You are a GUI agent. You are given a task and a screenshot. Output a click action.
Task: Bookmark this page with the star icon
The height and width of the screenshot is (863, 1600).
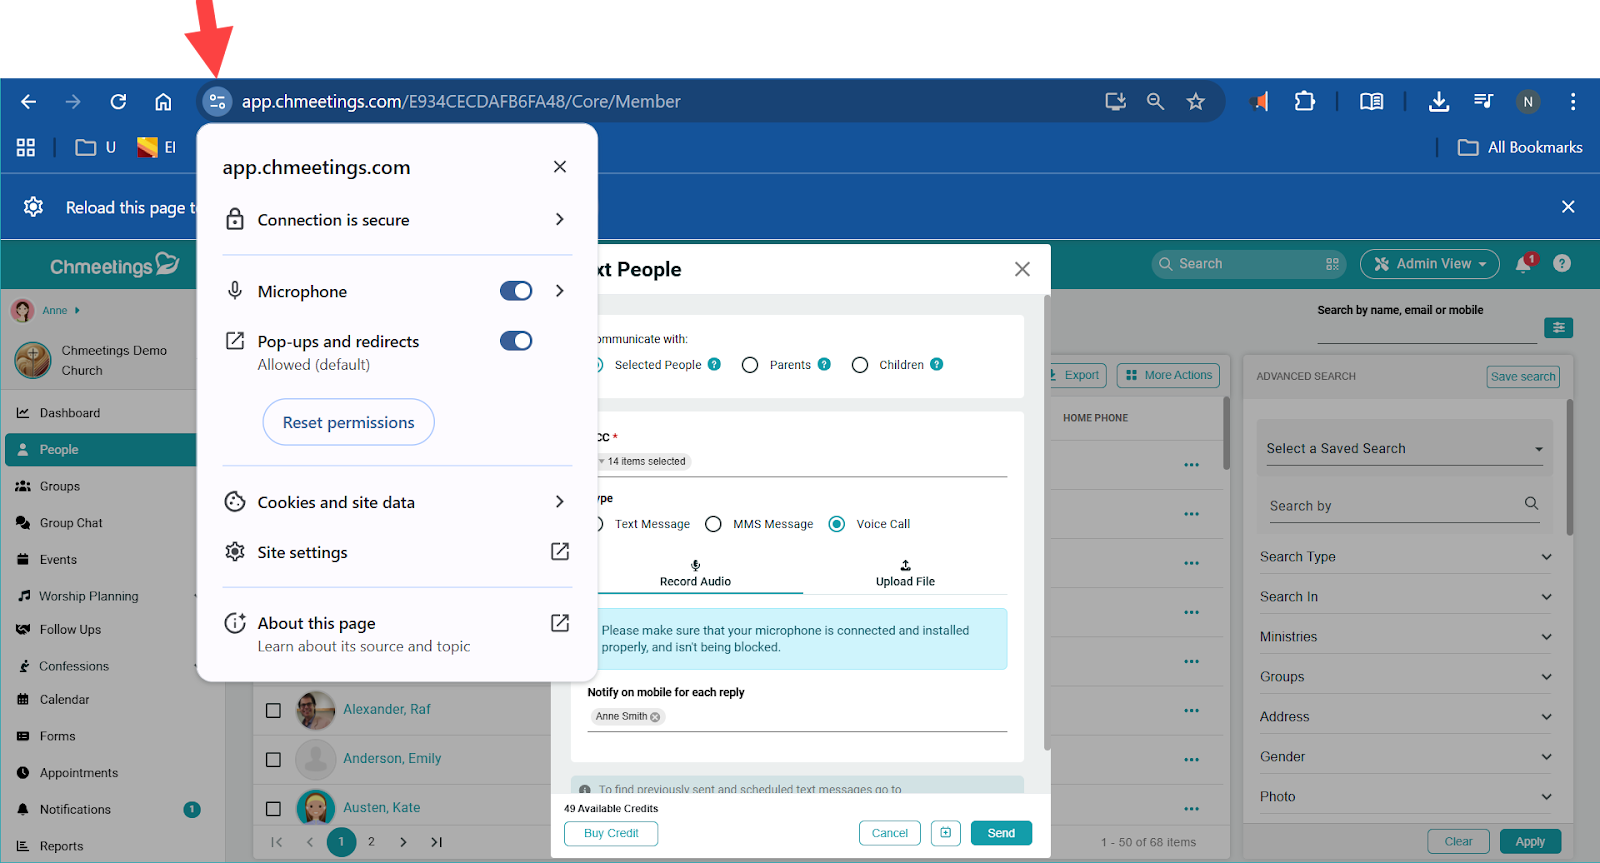click(1195, 101)
